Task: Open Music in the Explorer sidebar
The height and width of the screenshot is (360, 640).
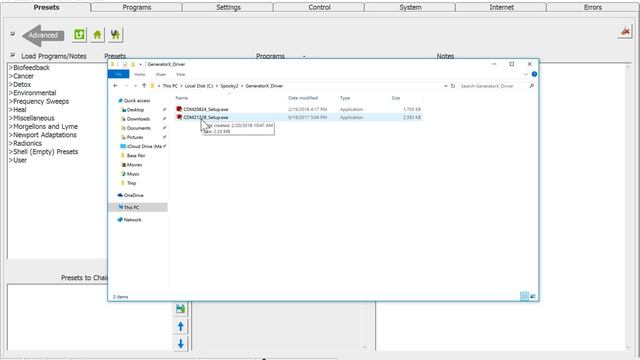Action: coord(130,174)
